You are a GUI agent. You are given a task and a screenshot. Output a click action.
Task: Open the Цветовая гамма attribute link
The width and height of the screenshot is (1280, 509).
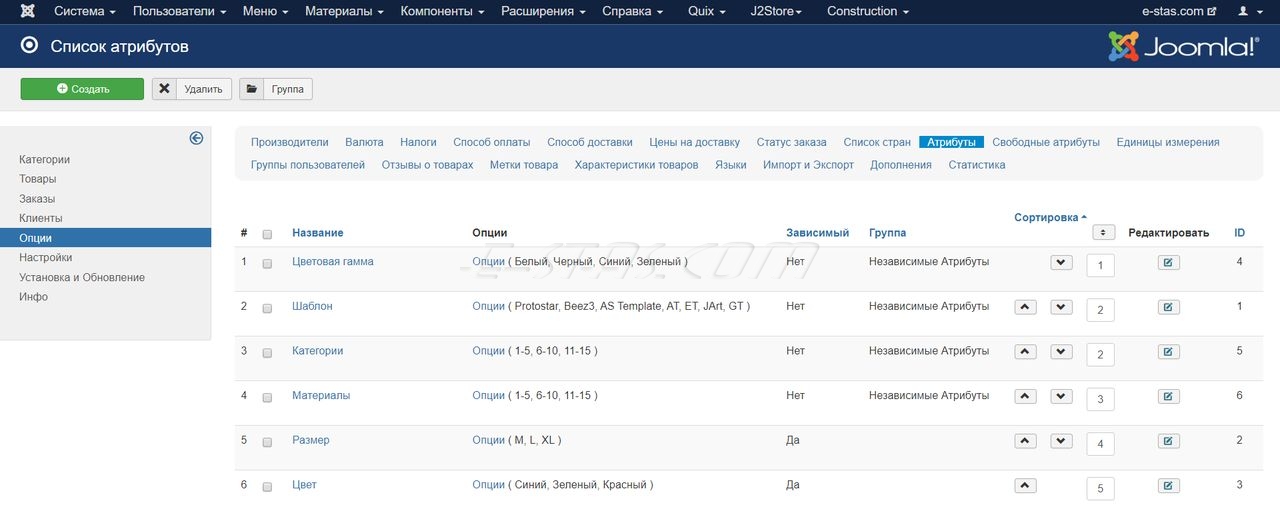coord(333,261)
